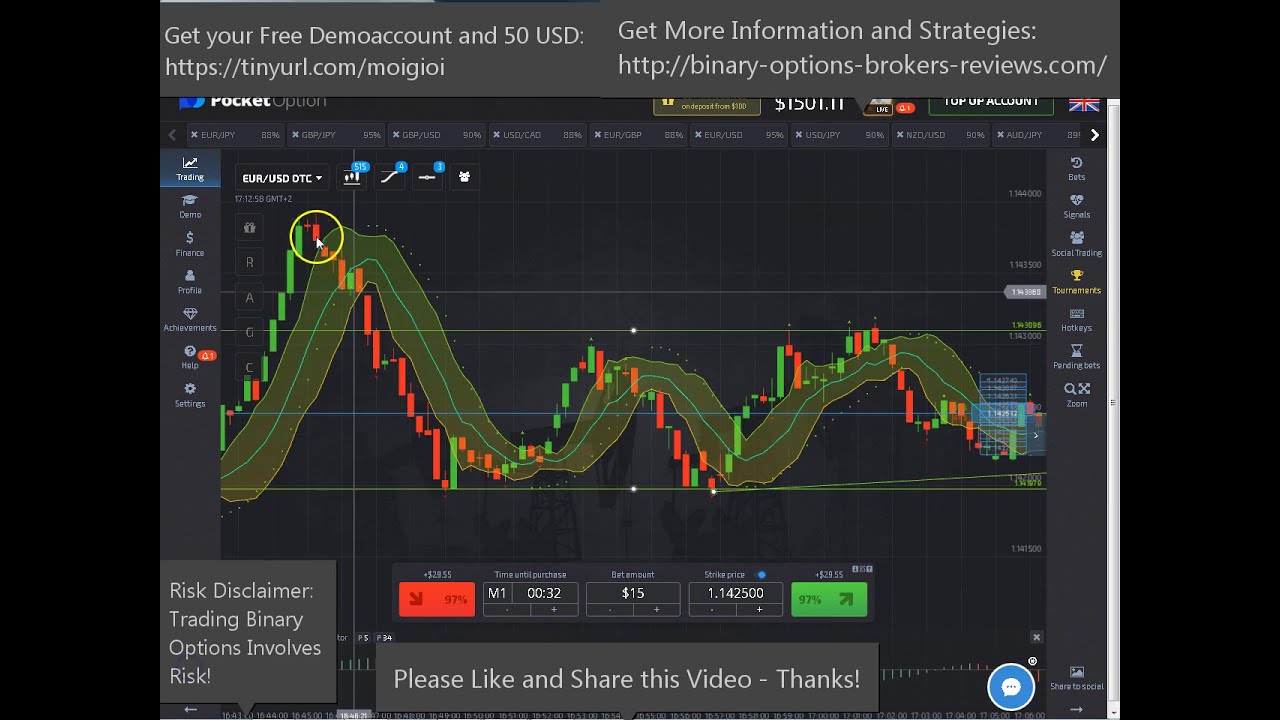Click the LIVE account avatar
1280x720 pixels.
pos(880,105)
